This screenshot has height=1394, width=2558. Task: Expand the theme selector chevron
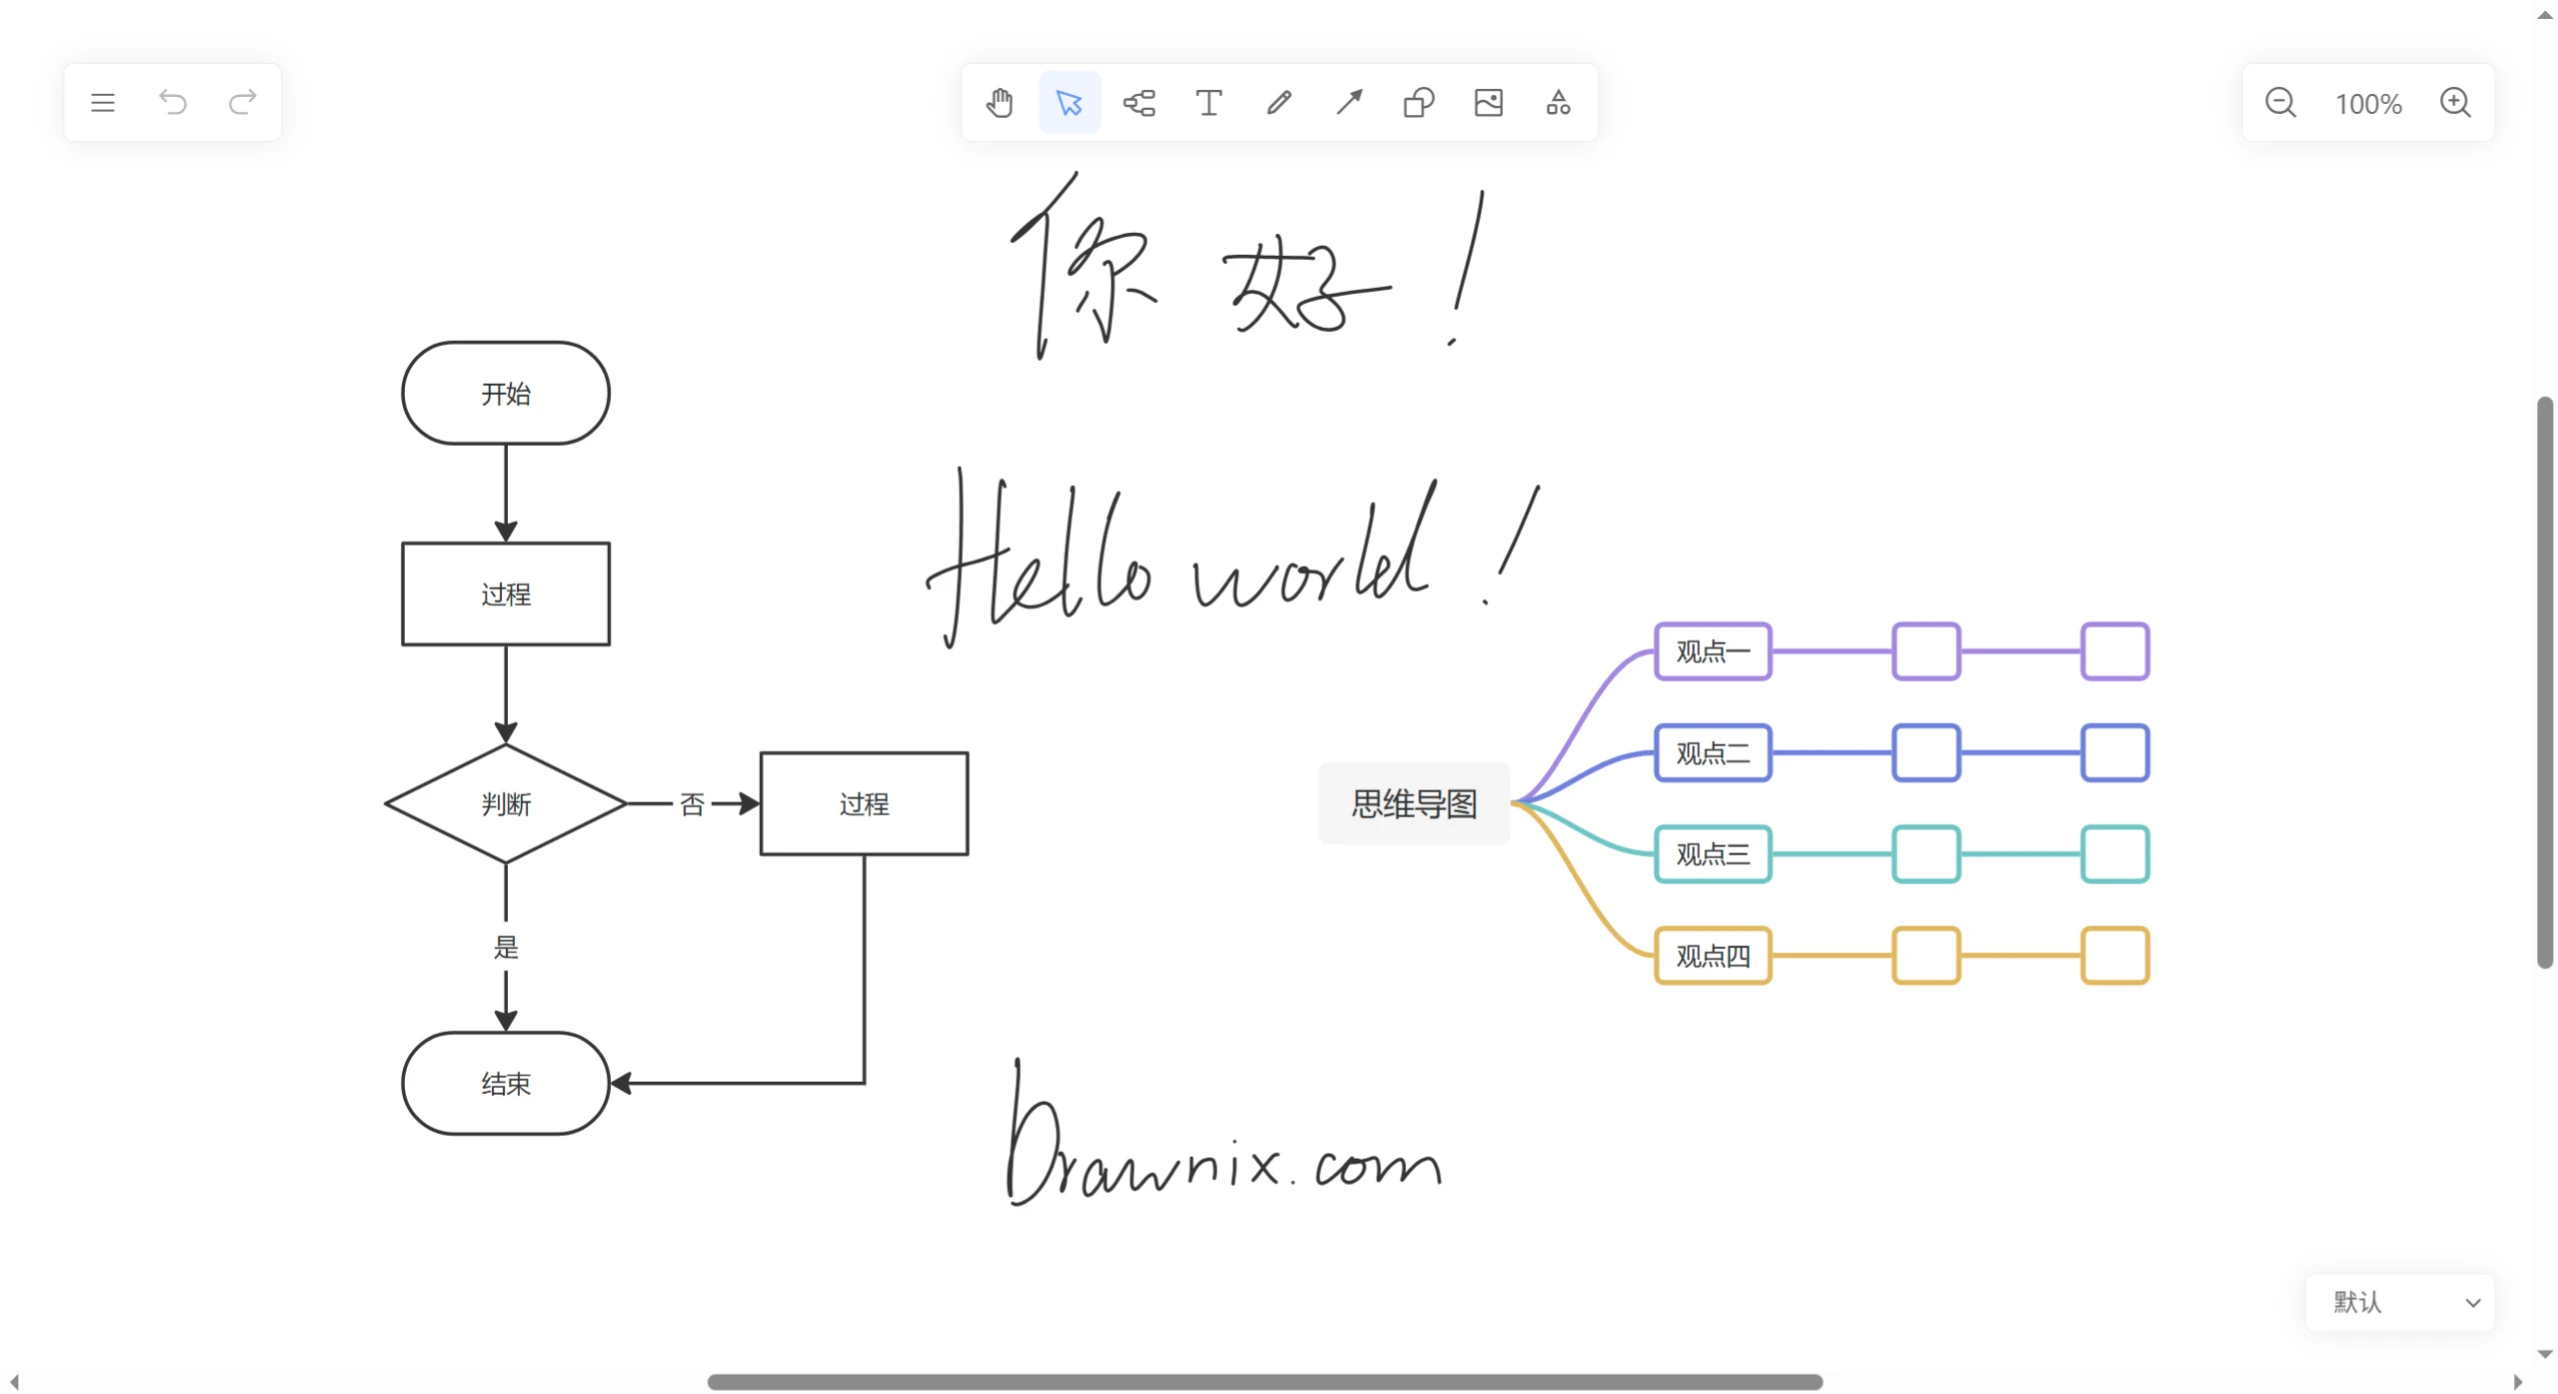pyautogui.click(x=2474, y=1302)
